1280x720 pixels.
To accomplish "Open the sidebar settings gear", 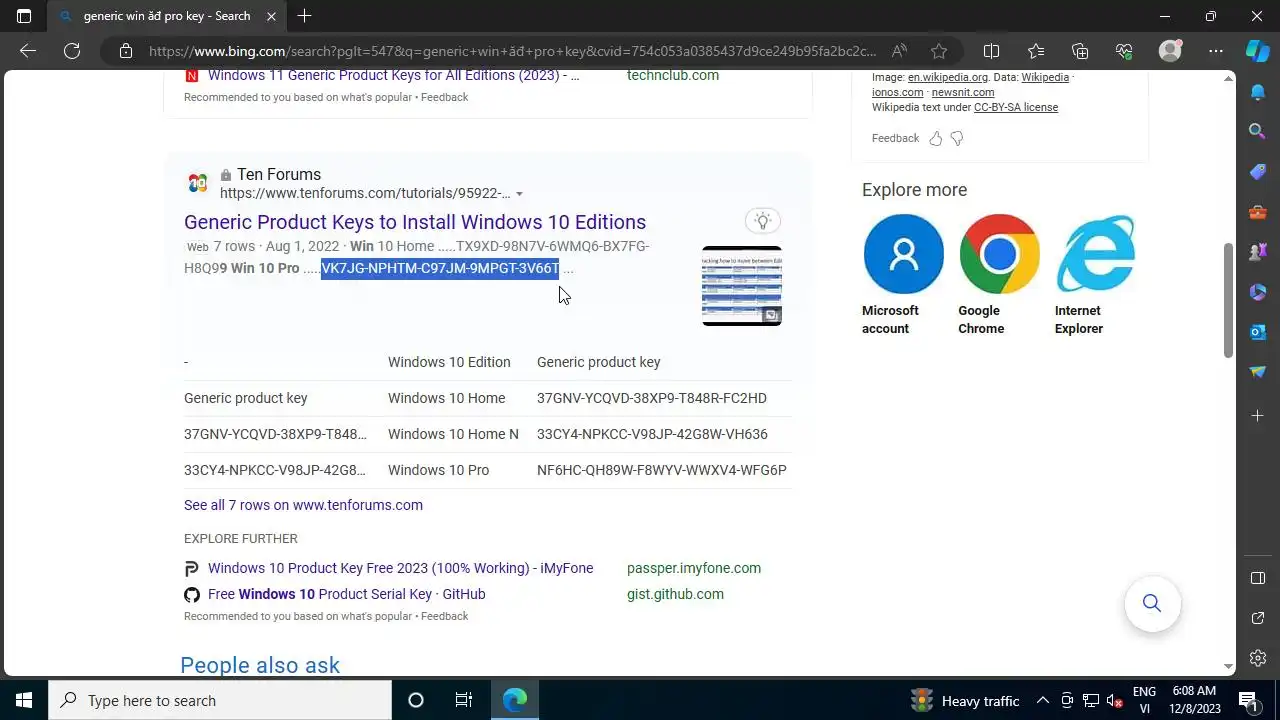I will point(1258,658).
